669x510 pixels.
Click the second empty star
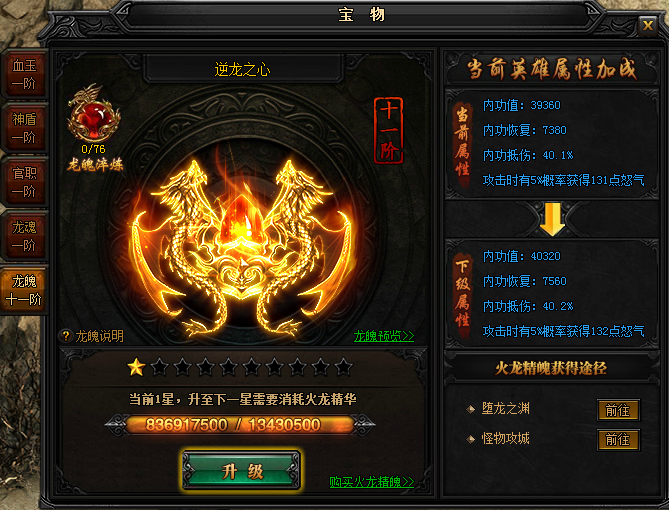coord(183,367)
